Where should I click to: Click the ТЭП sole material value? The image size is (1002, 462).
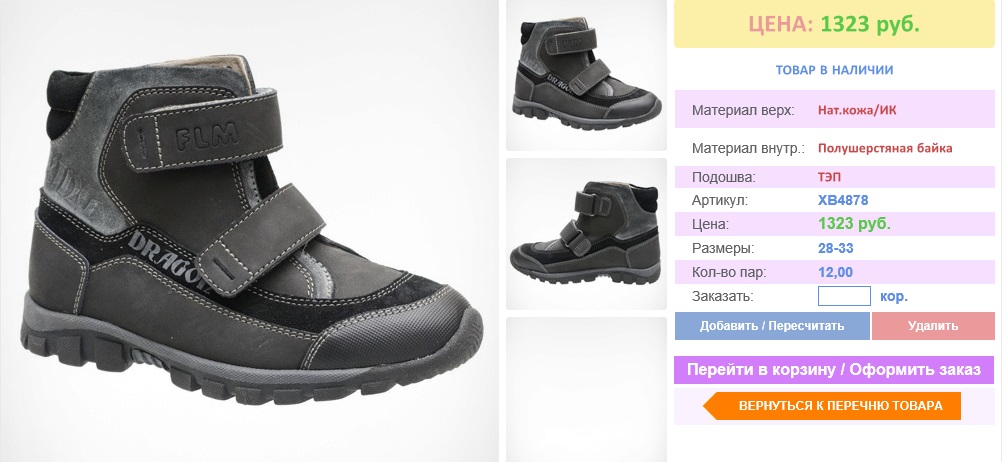click(829, 178)
